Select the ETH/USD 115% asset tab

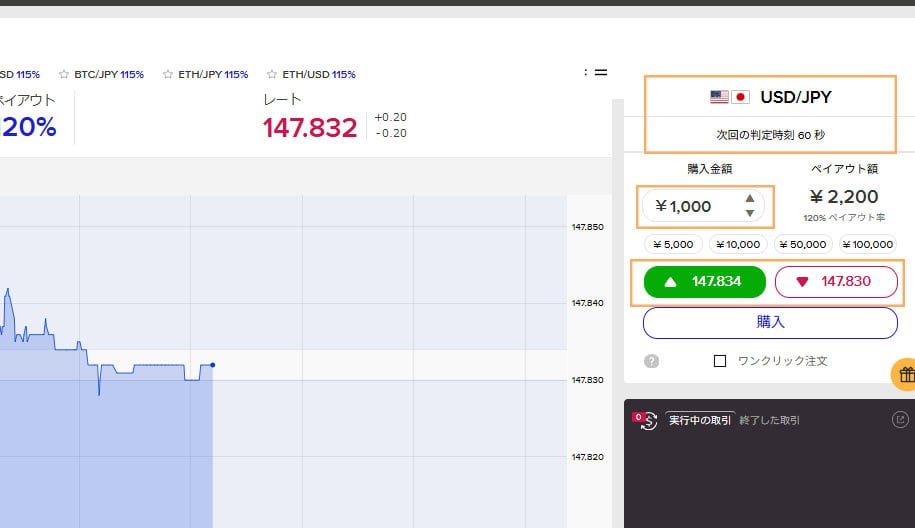319,74
